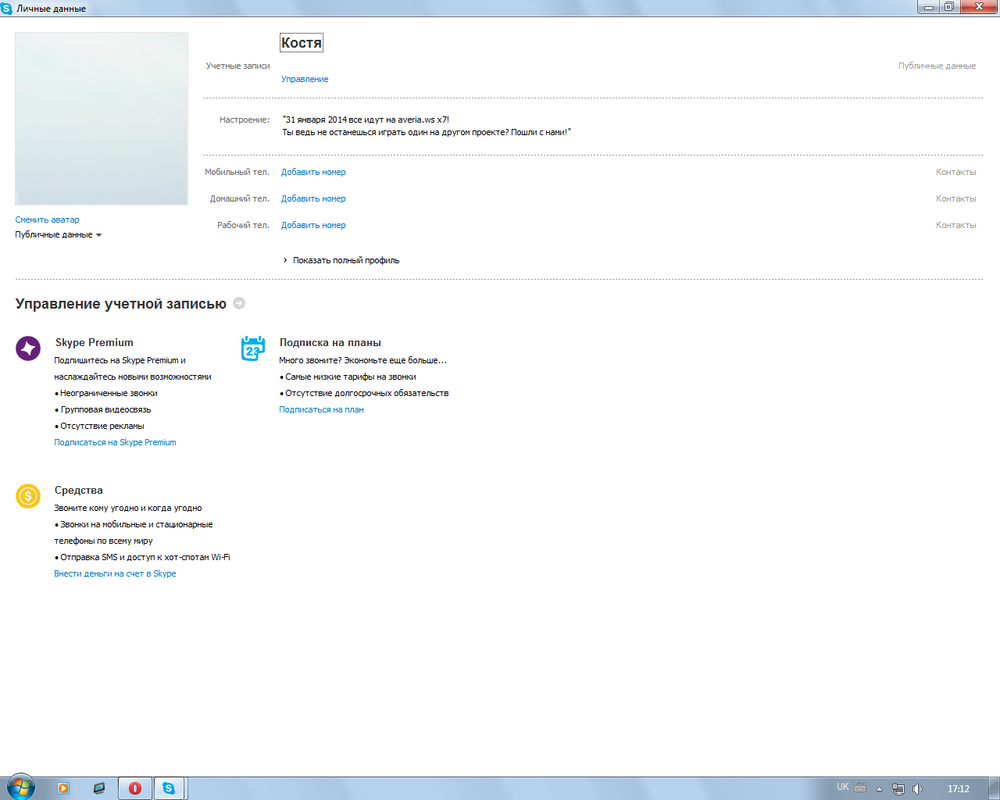Open the Opera browser taskbar icon
Screen dimensions: 1000x800
(133, 788)
